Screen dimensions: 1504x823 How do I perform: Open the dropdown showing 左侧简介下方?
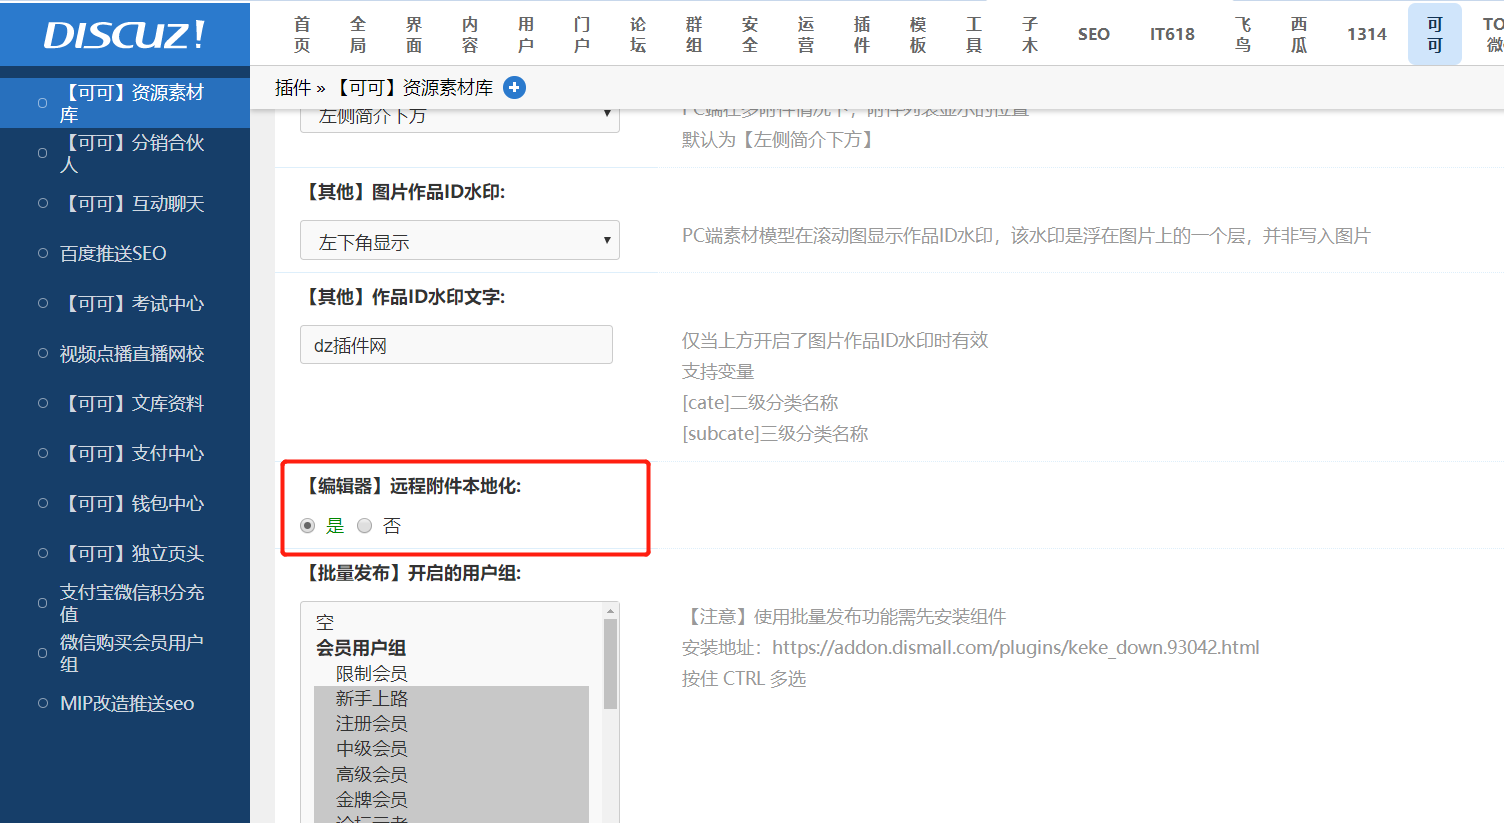460,119
